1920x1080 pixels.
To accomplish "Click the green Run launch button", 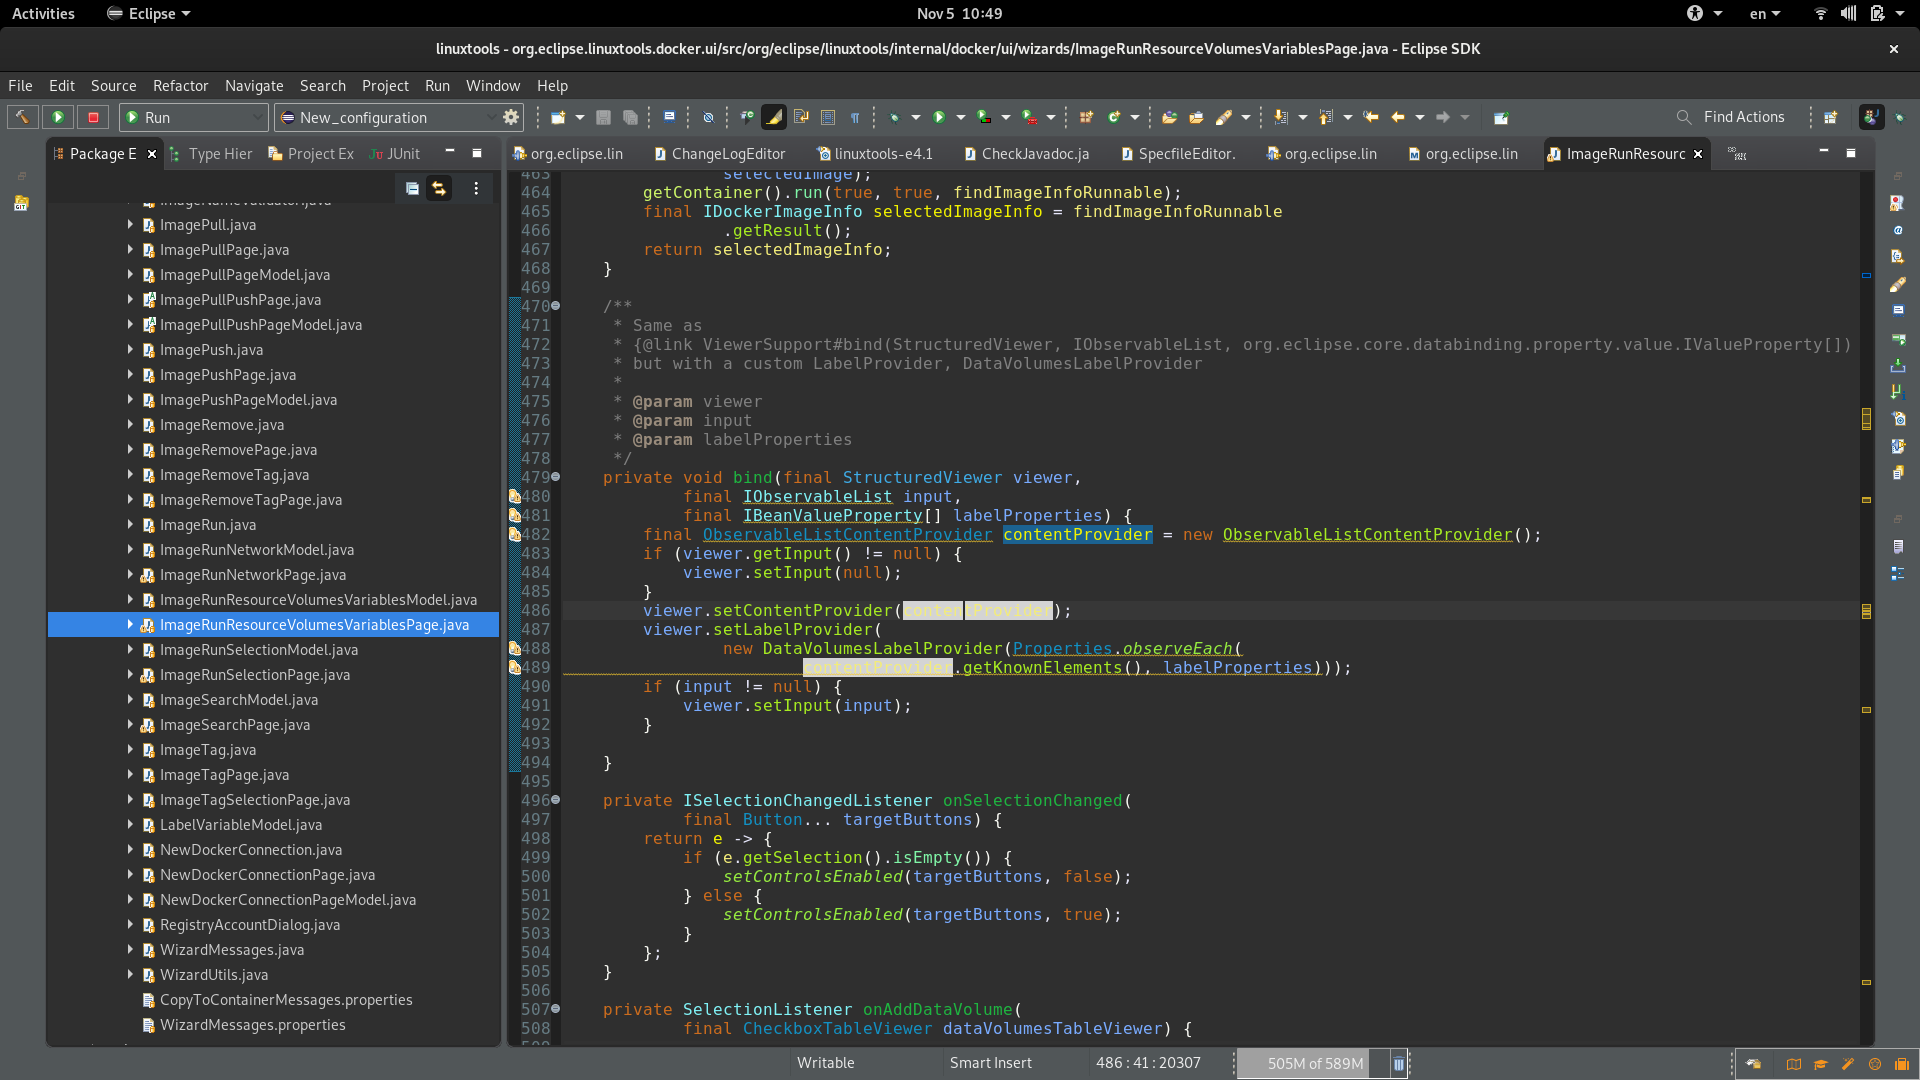I will coord(58,117).
